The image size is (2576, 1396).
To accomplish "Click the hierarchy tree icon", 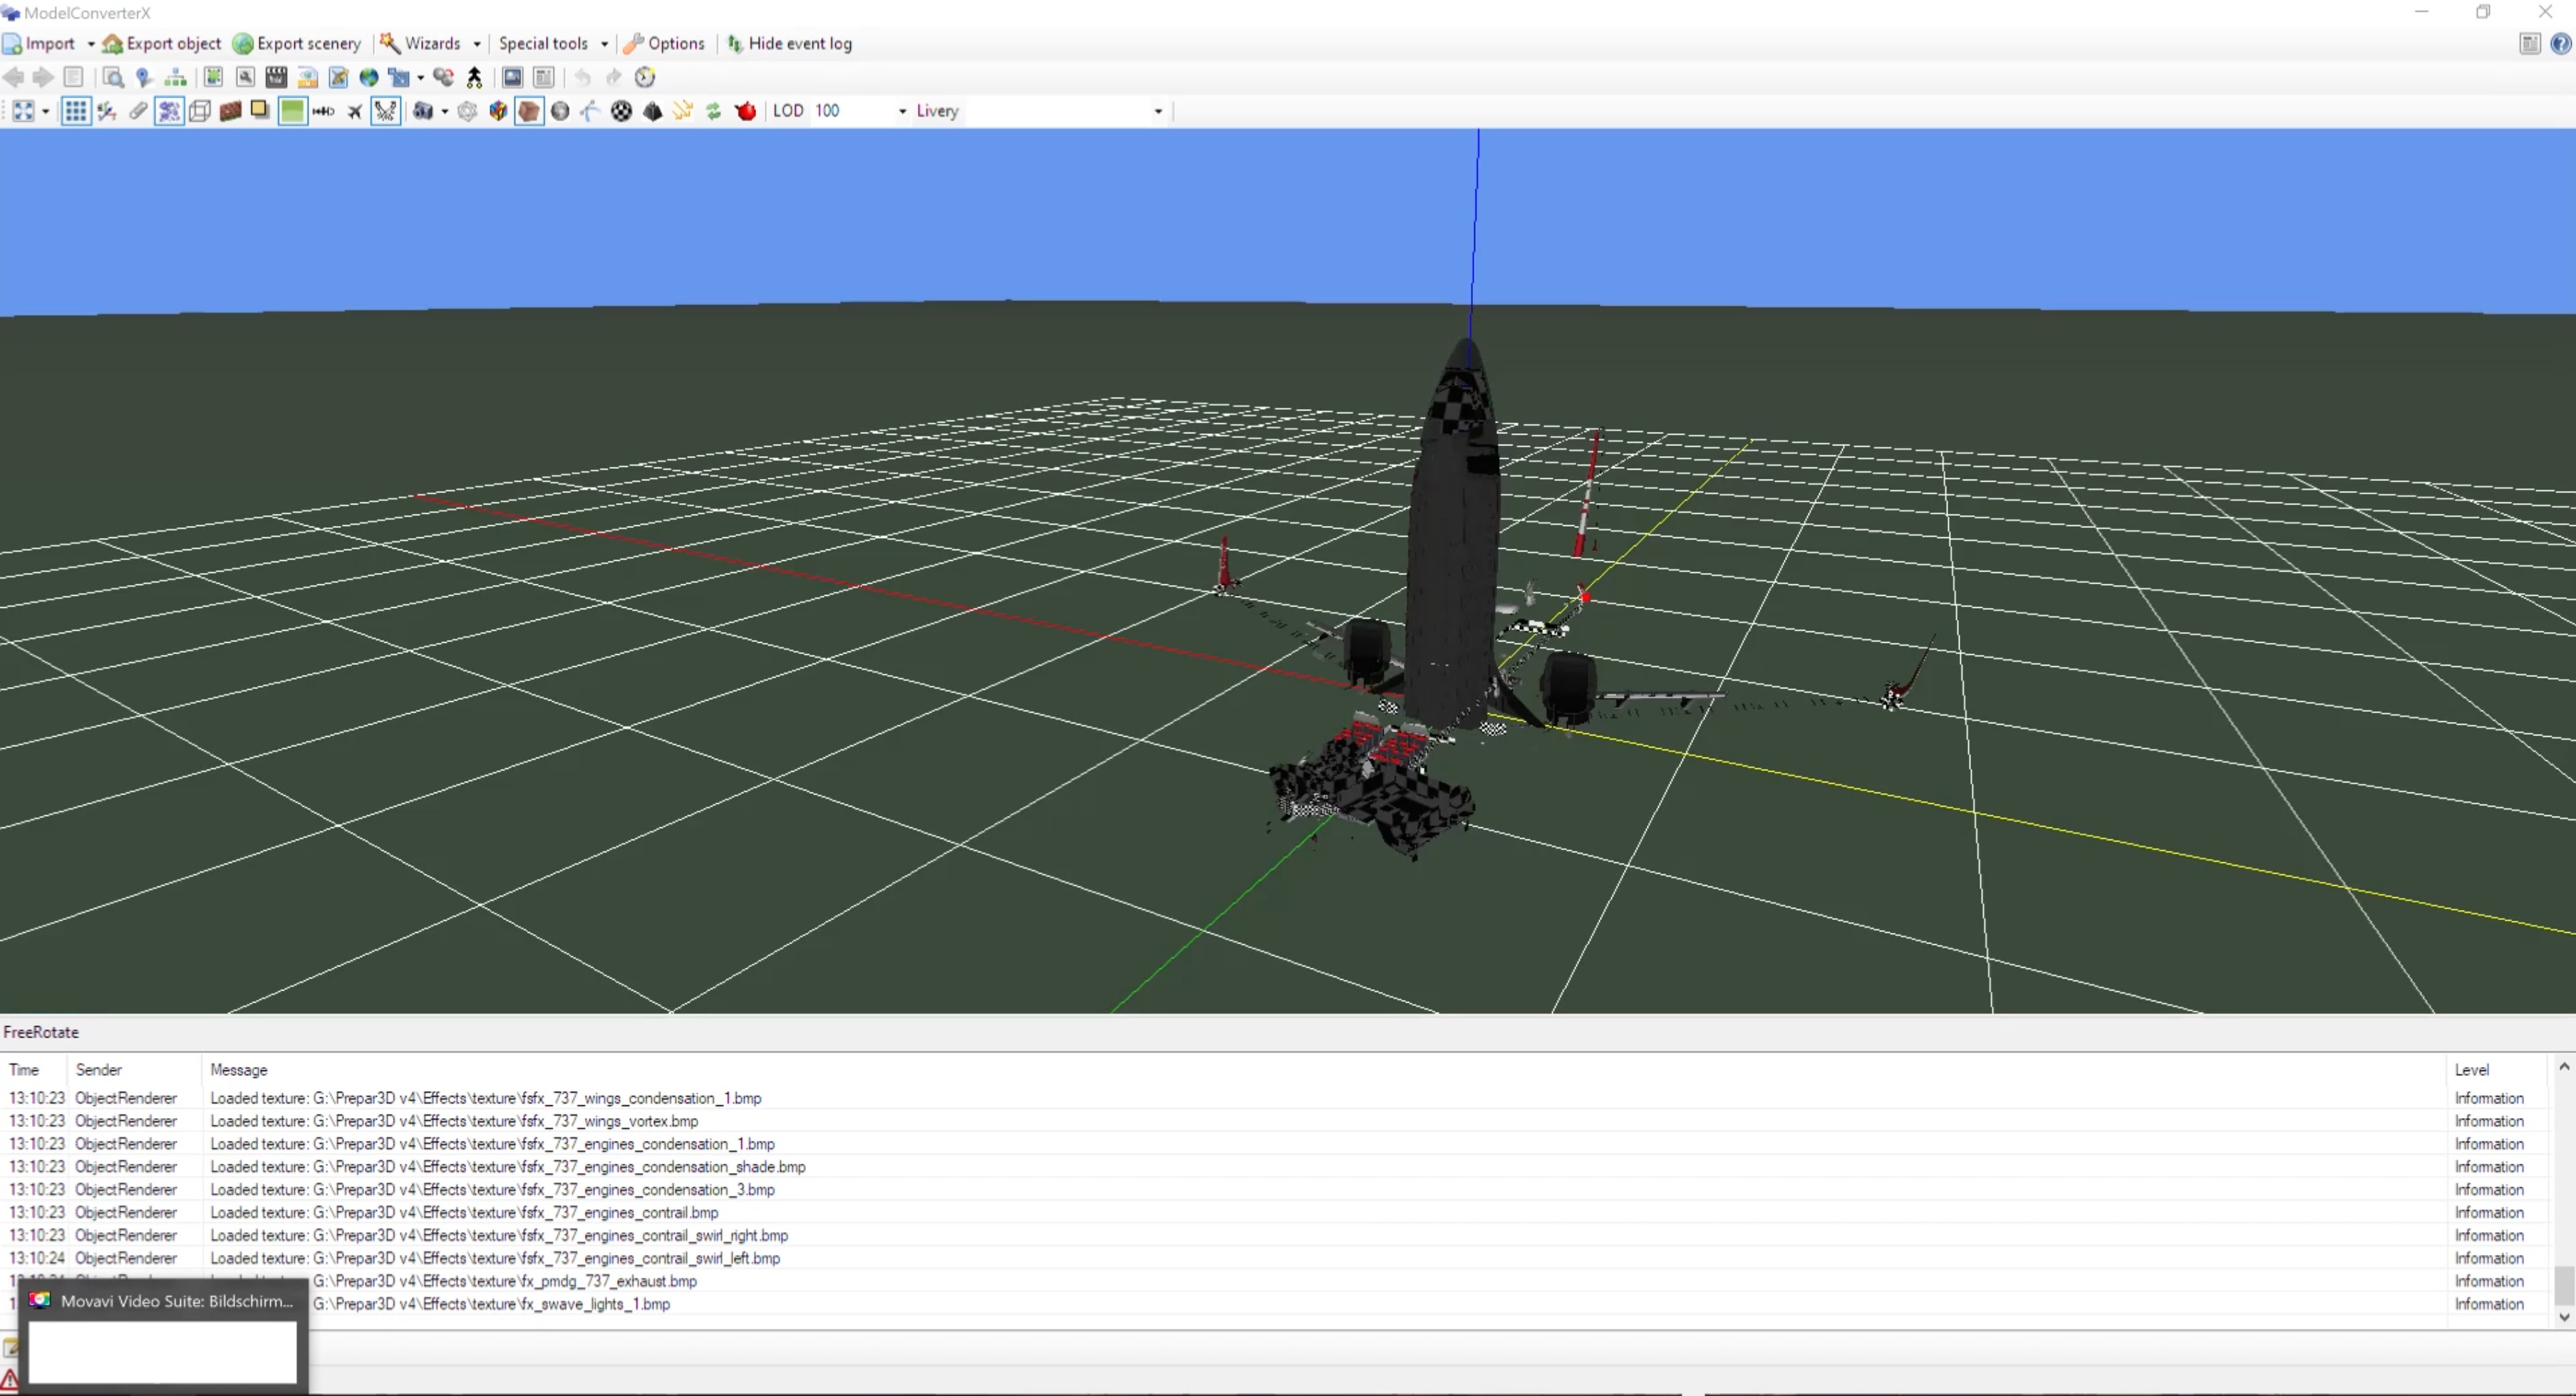I will (175, 77).
